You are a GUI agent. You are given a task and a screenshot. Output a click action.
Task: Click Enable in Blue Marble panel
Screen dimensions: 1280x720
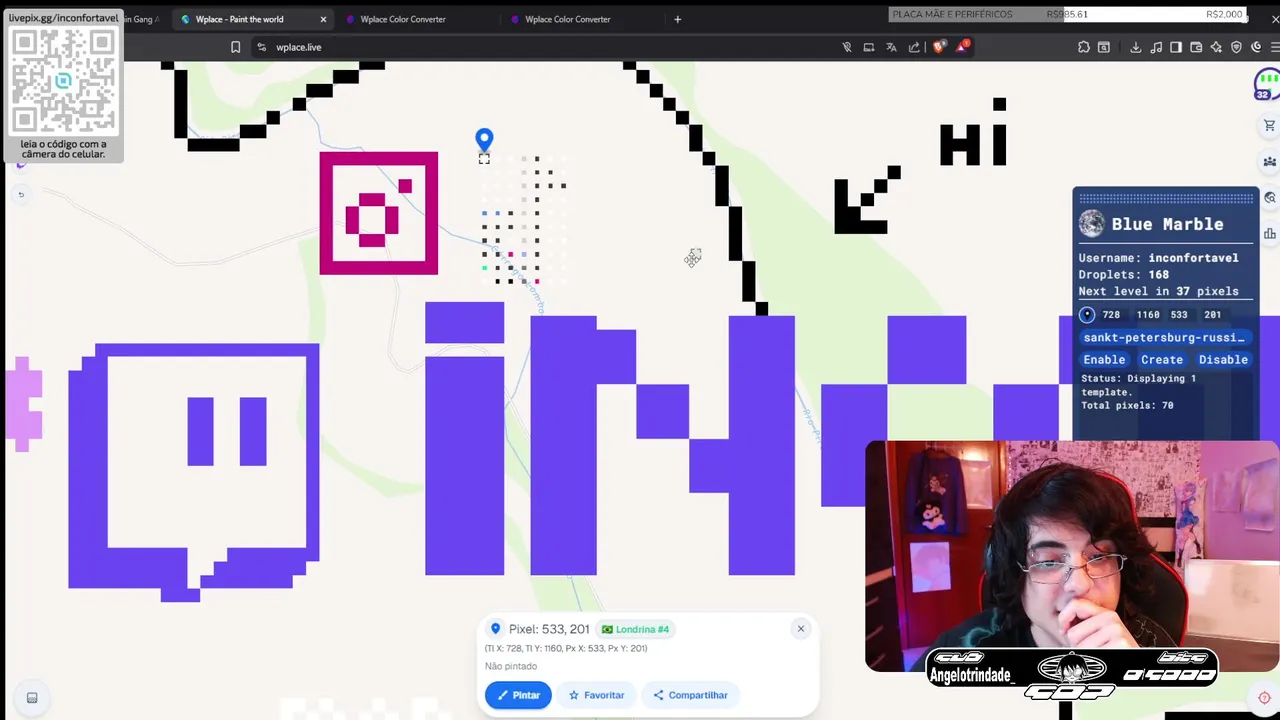tap(1104, 359)
